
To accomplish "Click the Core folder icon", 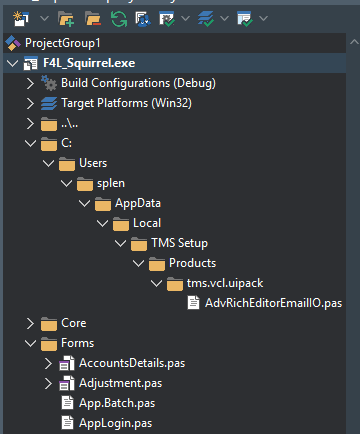I will pyautogui.click(x=49, y=324).
